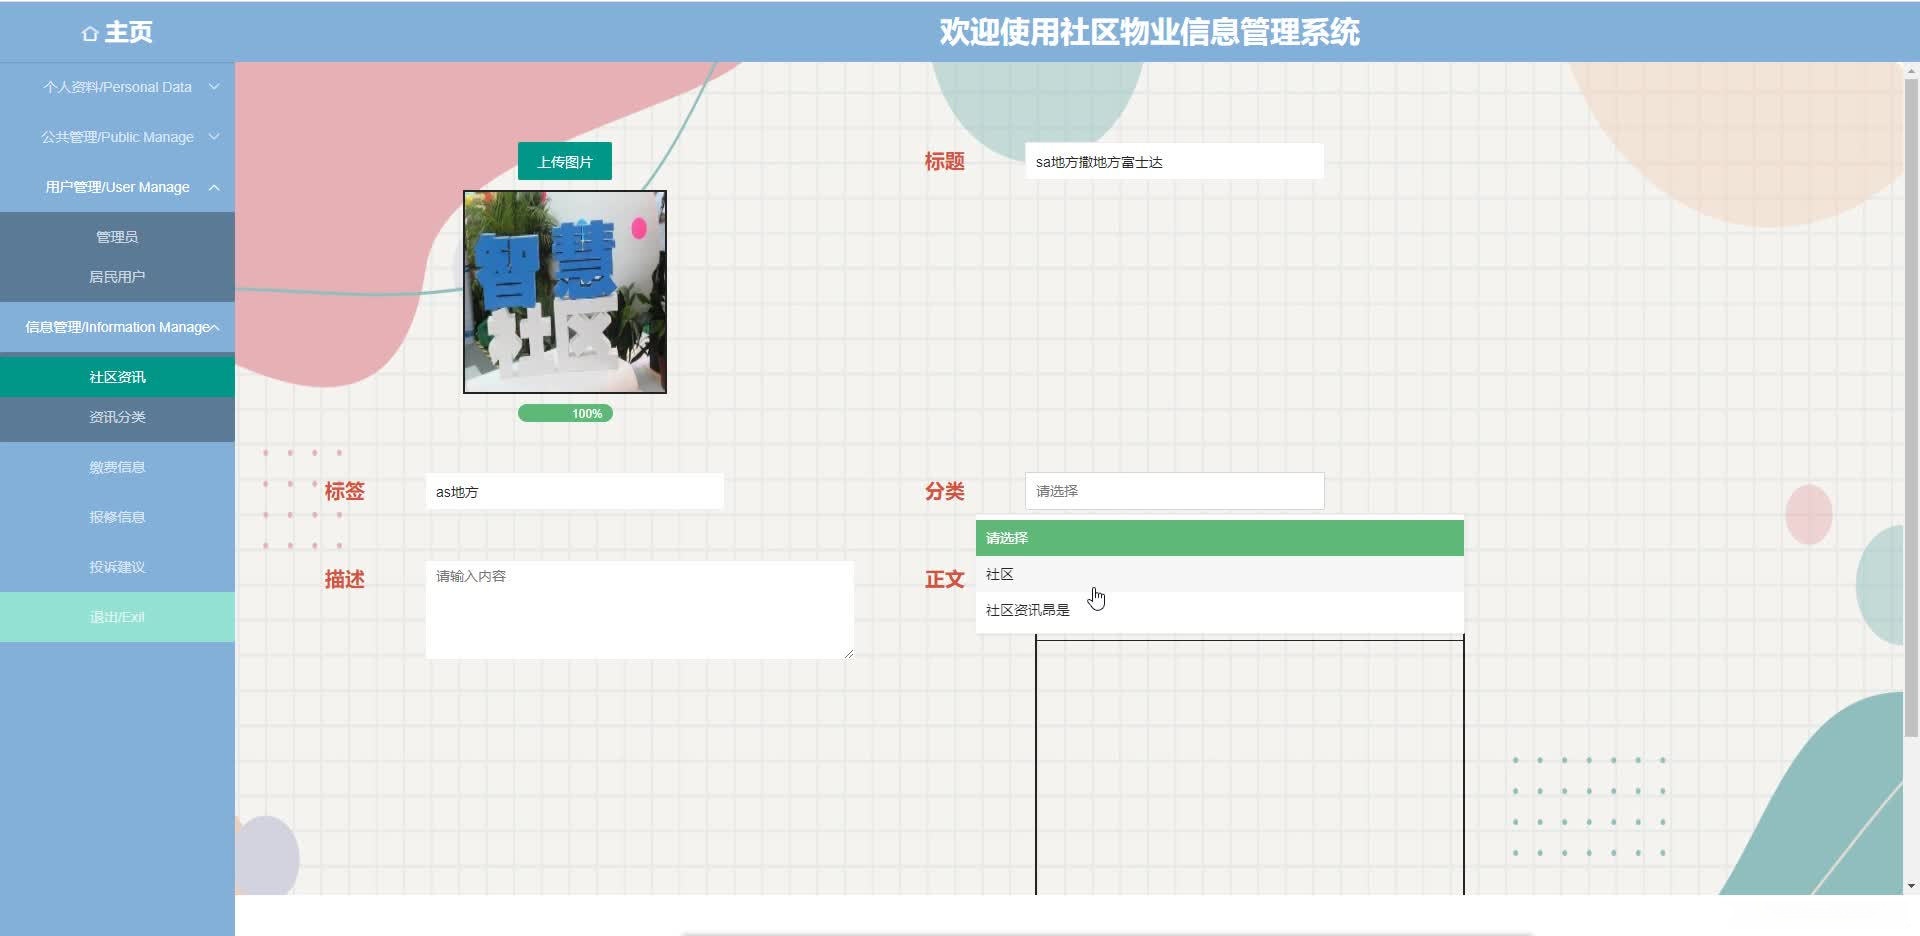Expand the 个人资料/Personal Data section
1920x936 pixels.
click(x=117, y=87)
